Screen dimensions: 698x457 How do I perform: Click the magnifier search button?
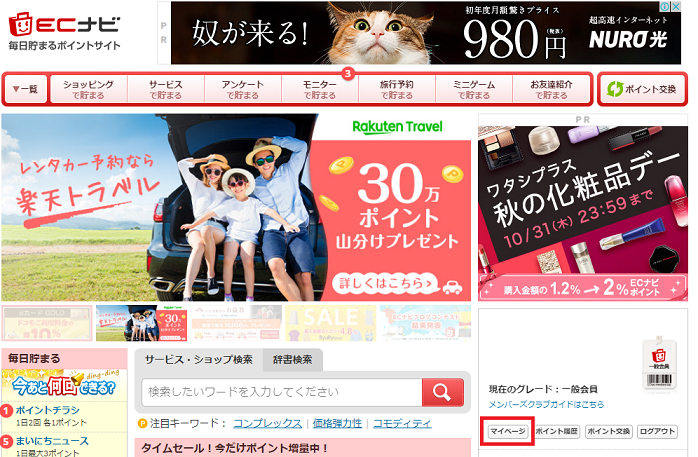coord(442,392)
